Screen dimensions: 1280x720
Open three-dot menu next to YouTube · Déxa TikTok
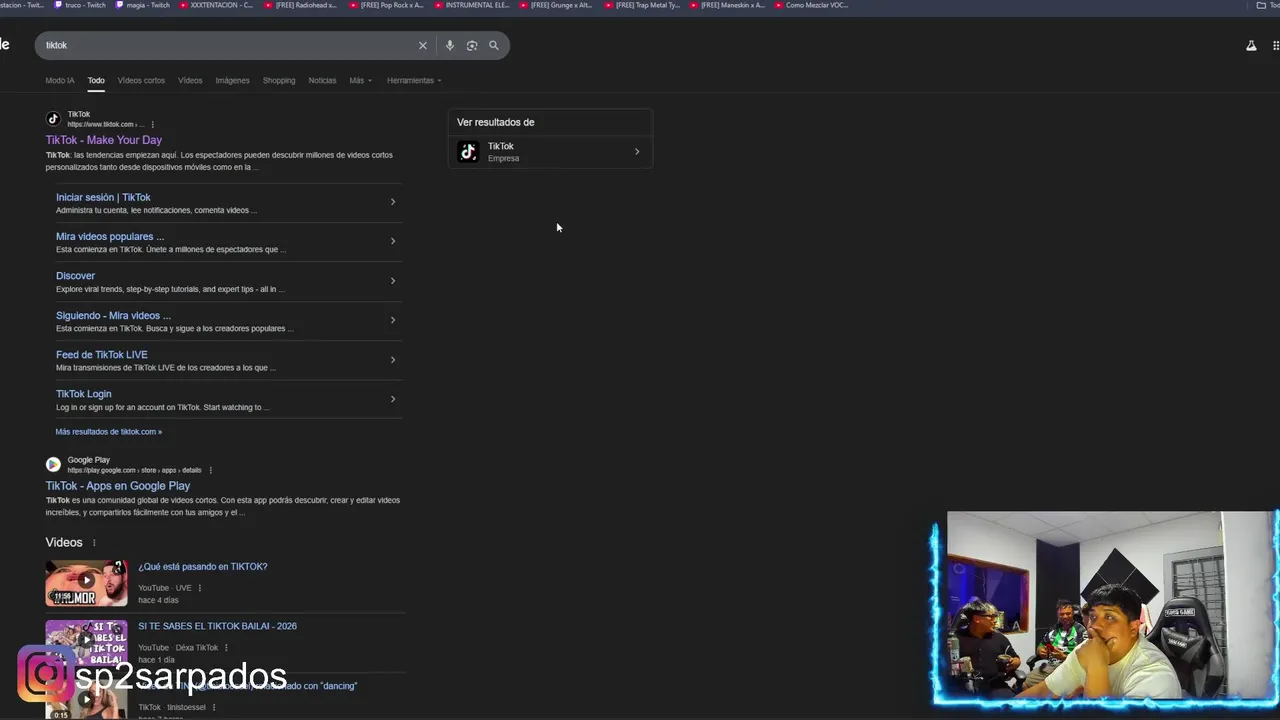click(x=227, y=647)
